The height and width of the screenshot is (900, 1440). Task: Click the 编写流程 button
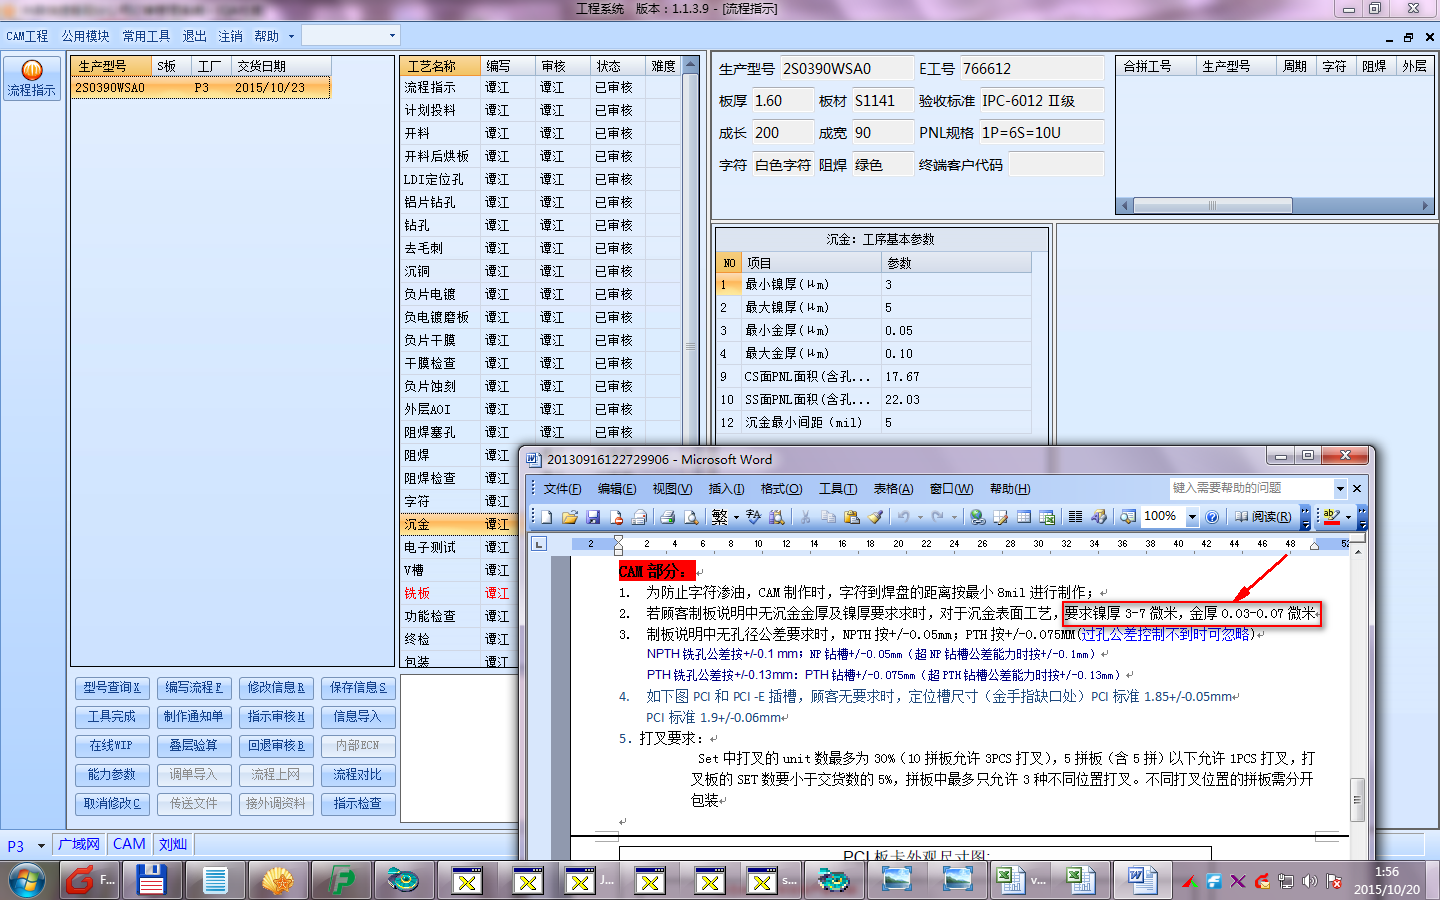194,688
